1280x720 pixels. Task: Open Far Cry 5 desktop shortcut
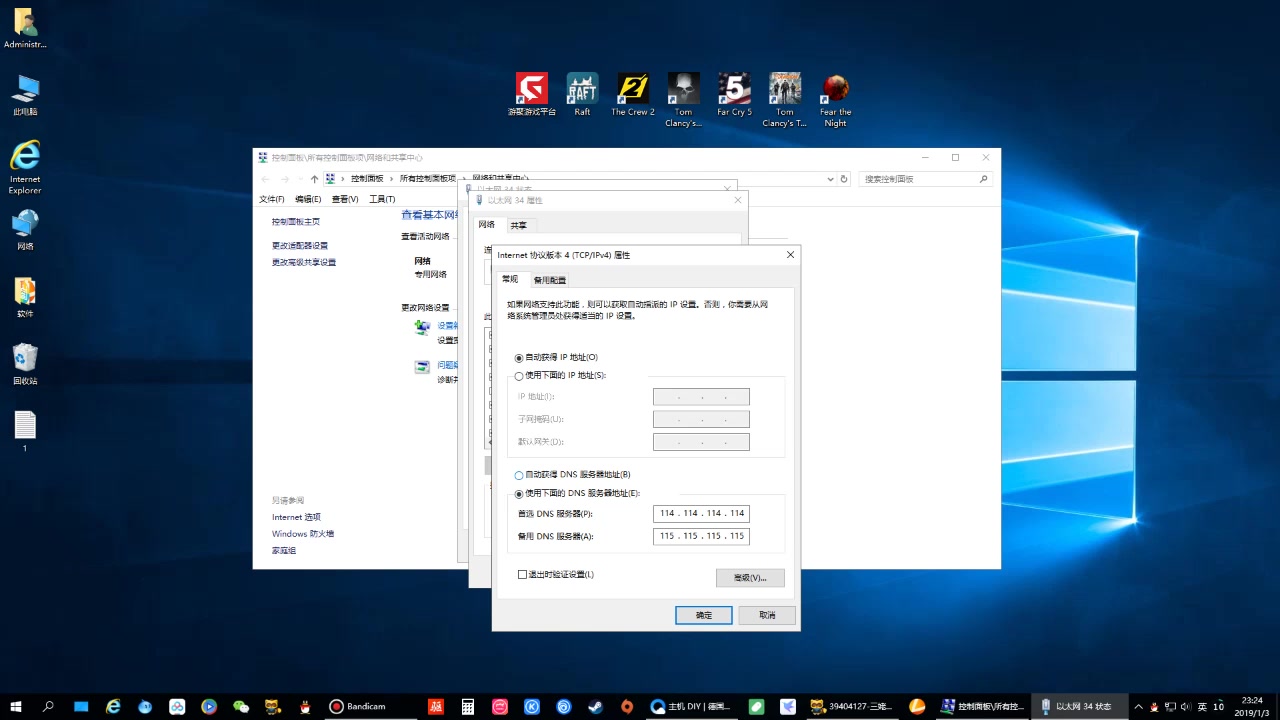coord(733,88)
